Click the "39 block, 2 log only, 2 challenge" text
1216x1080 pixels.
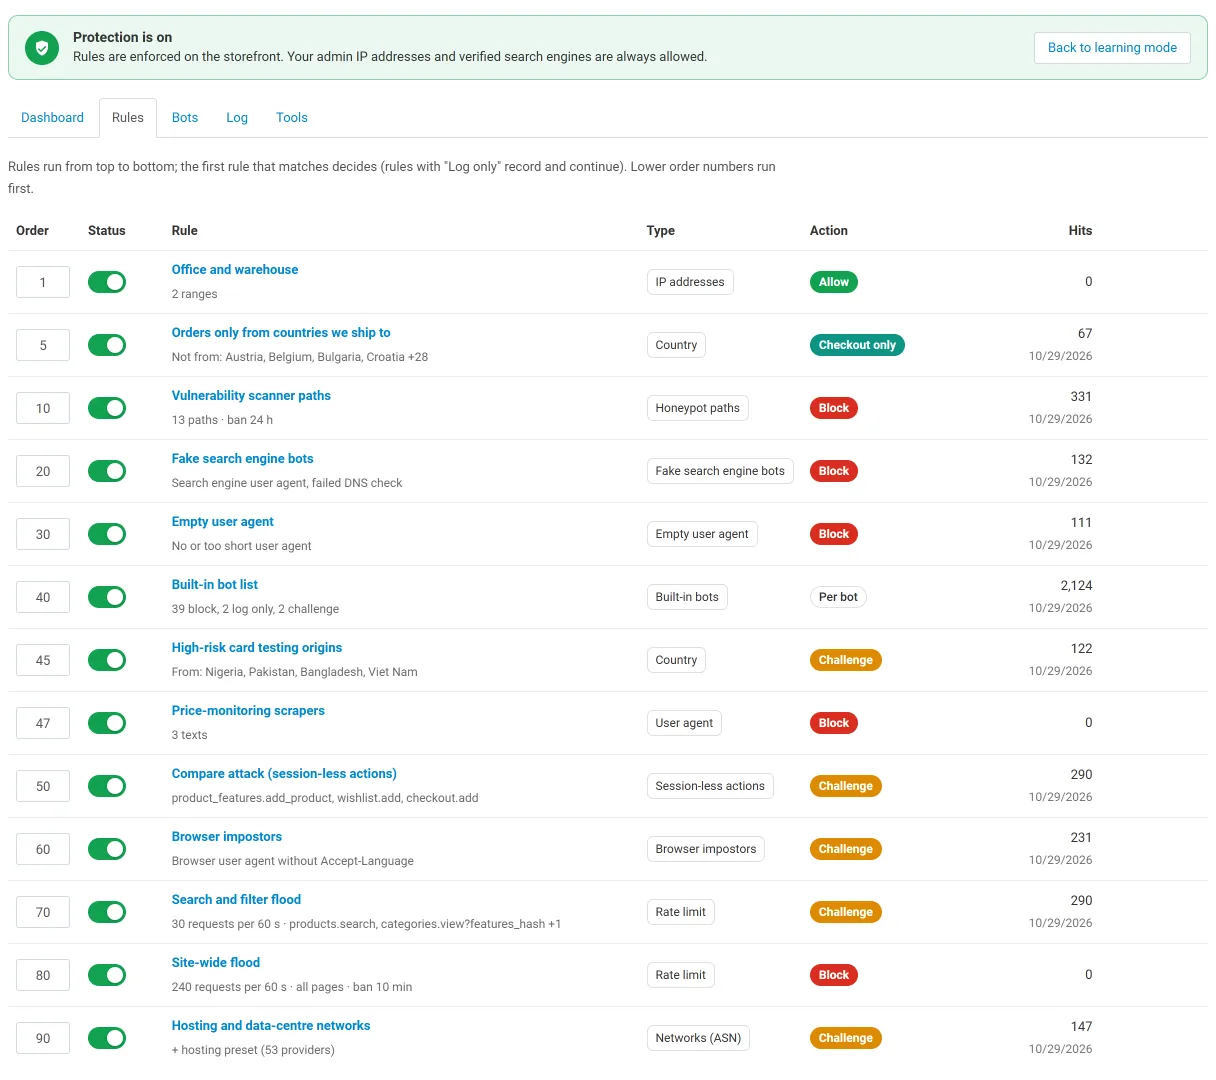[255, 609]
